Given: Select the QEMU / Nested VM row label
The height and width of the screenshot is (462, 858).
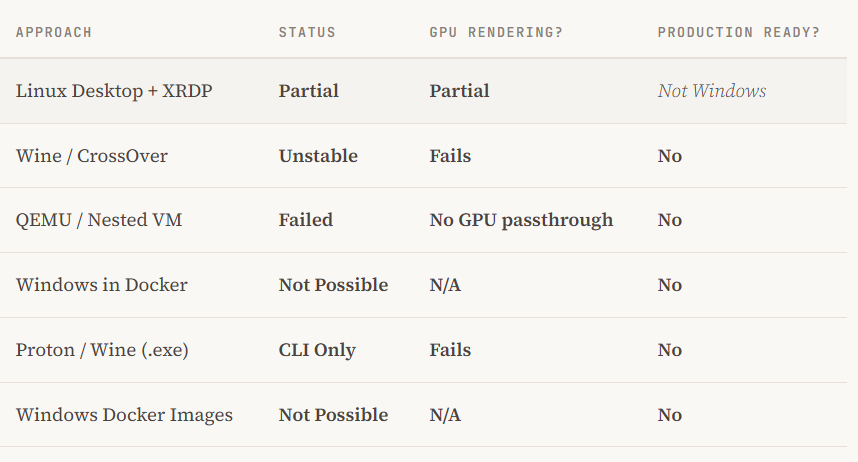Looking at the screenshot, I should (98, 220).
